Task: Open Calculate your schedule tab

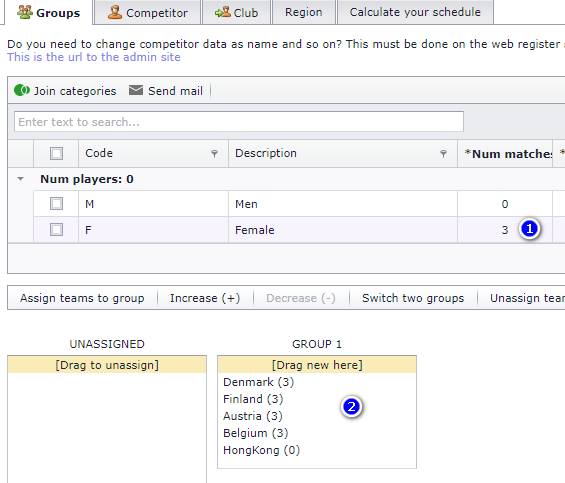Action: point(415,12)
